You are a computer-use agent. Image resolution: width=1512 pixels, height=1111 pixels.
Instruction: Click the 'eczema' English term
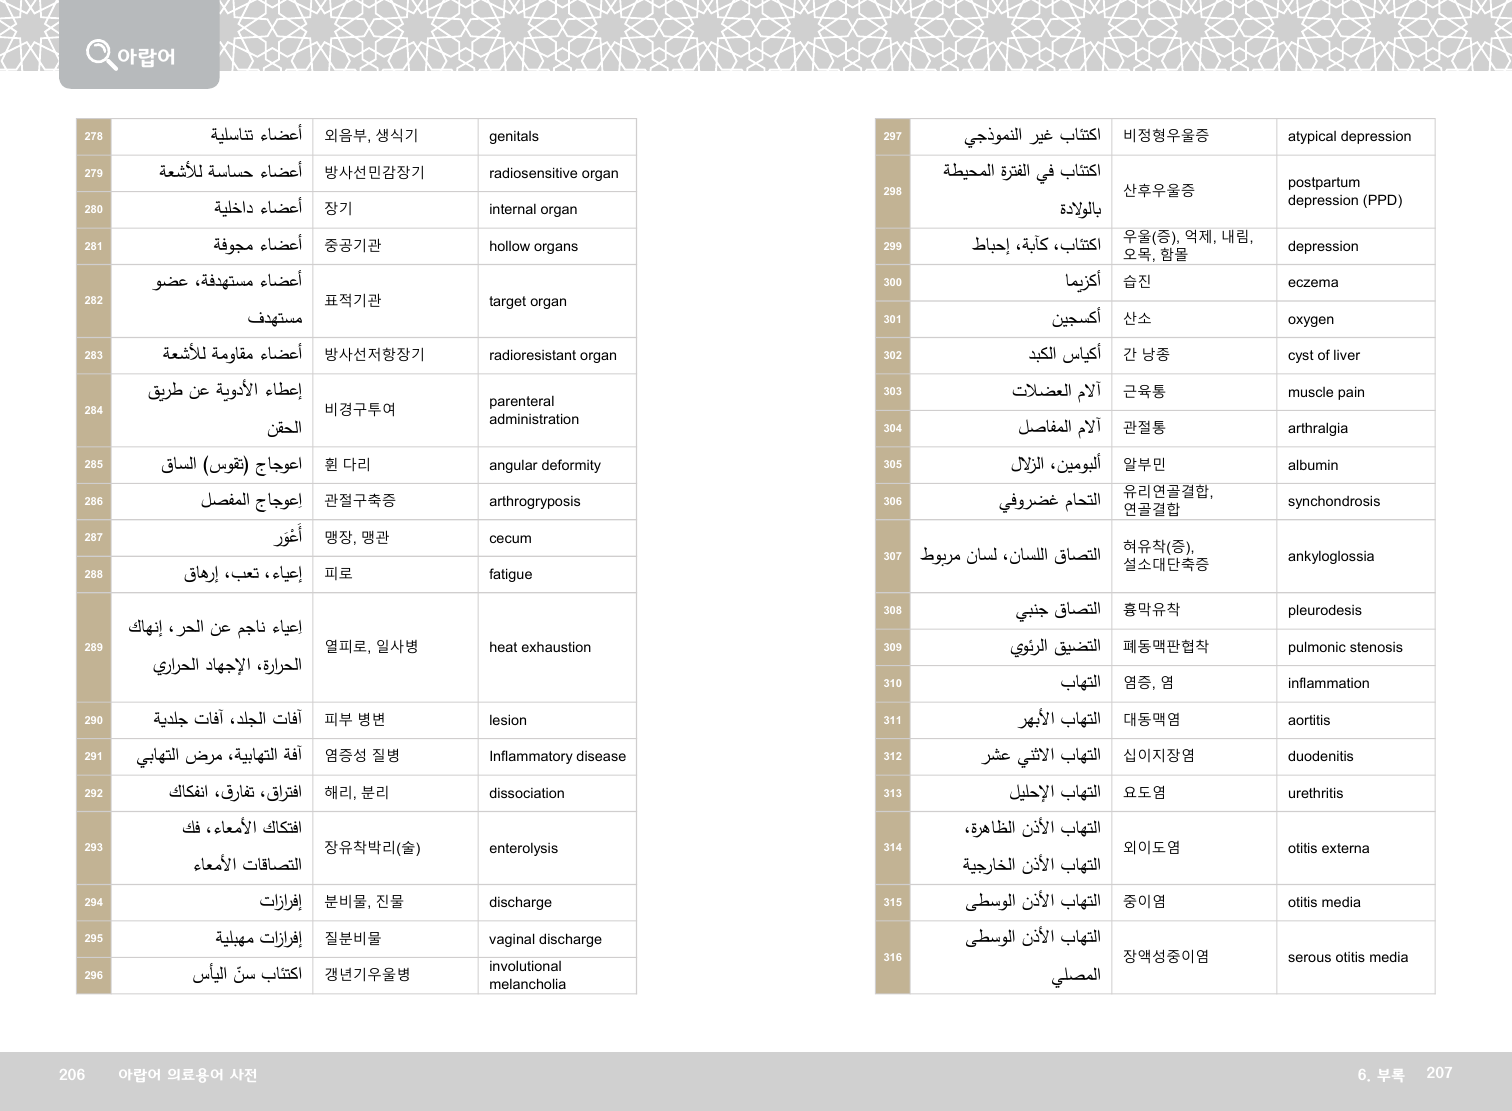pyautogui.click(x=1312, y=282)
